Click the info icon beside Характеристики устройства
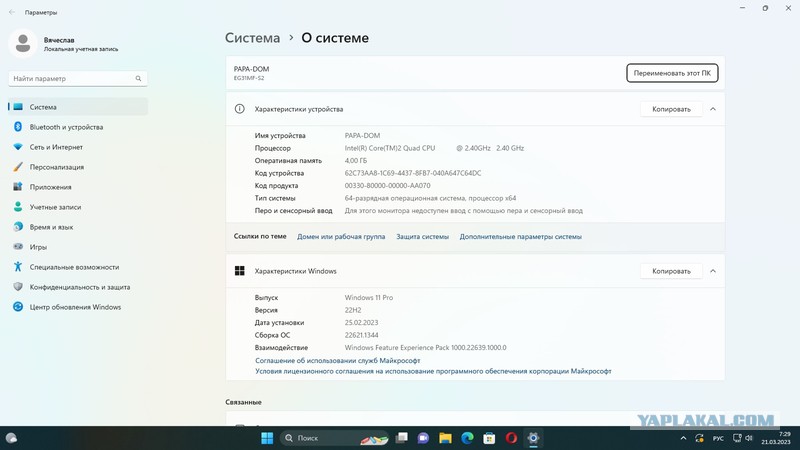 point(239,109)
